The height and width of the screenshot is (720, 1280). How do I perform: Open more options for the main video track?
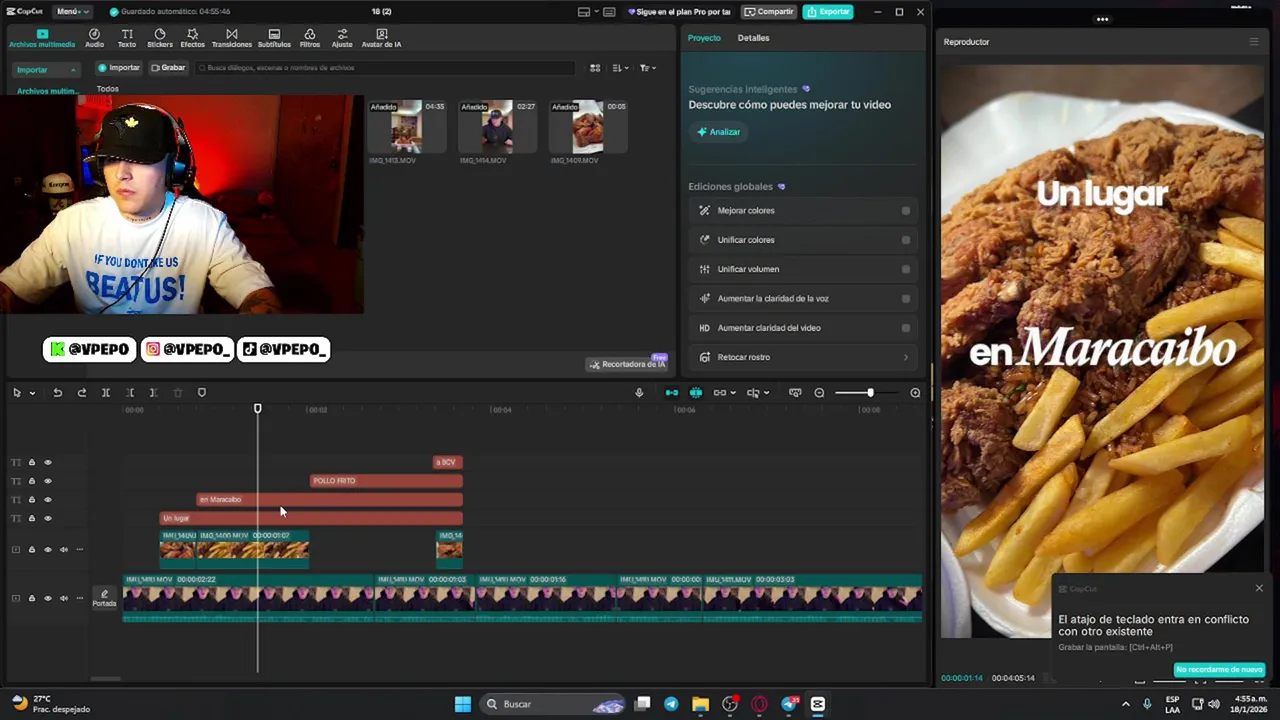tap(79, 598)
